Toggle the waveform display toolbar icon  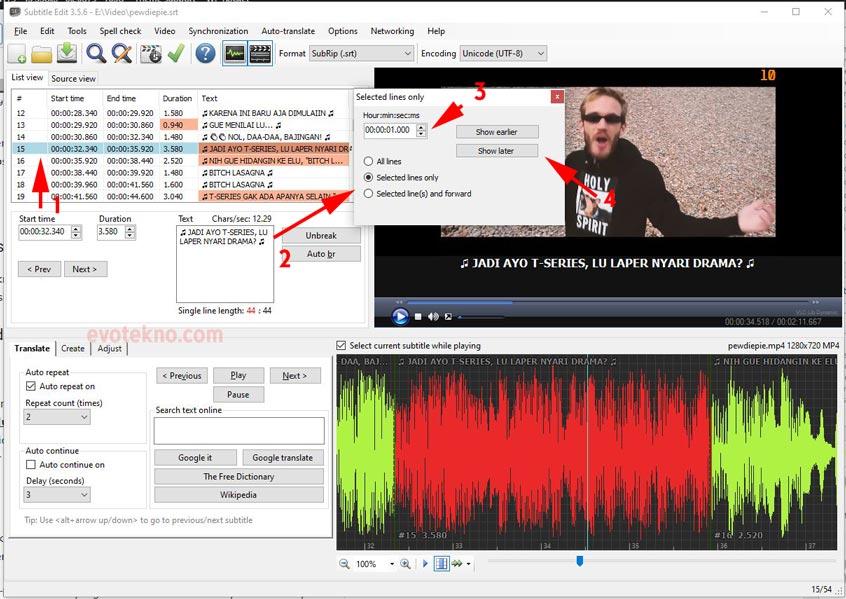pyautogui.click(x=234, y=54)
